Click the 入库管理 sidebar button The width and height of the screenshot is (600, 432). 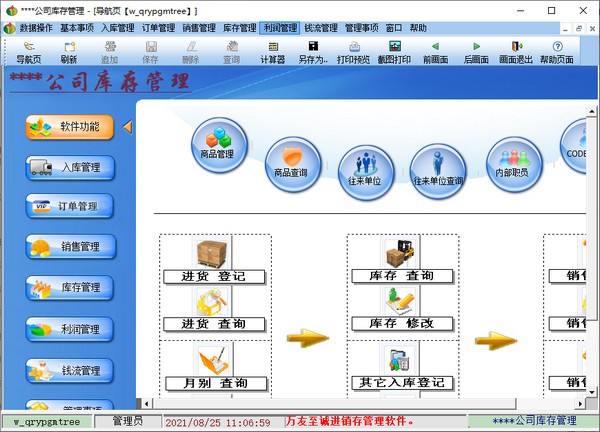pyautogui.click(x=71, y=167)
